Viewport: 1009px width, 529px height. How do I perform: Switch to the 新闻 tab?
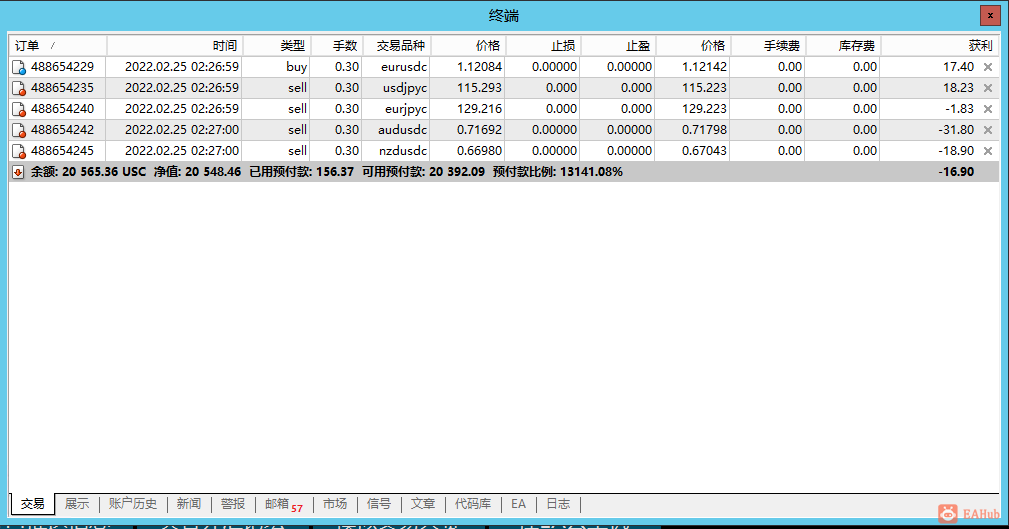point(189,504)
